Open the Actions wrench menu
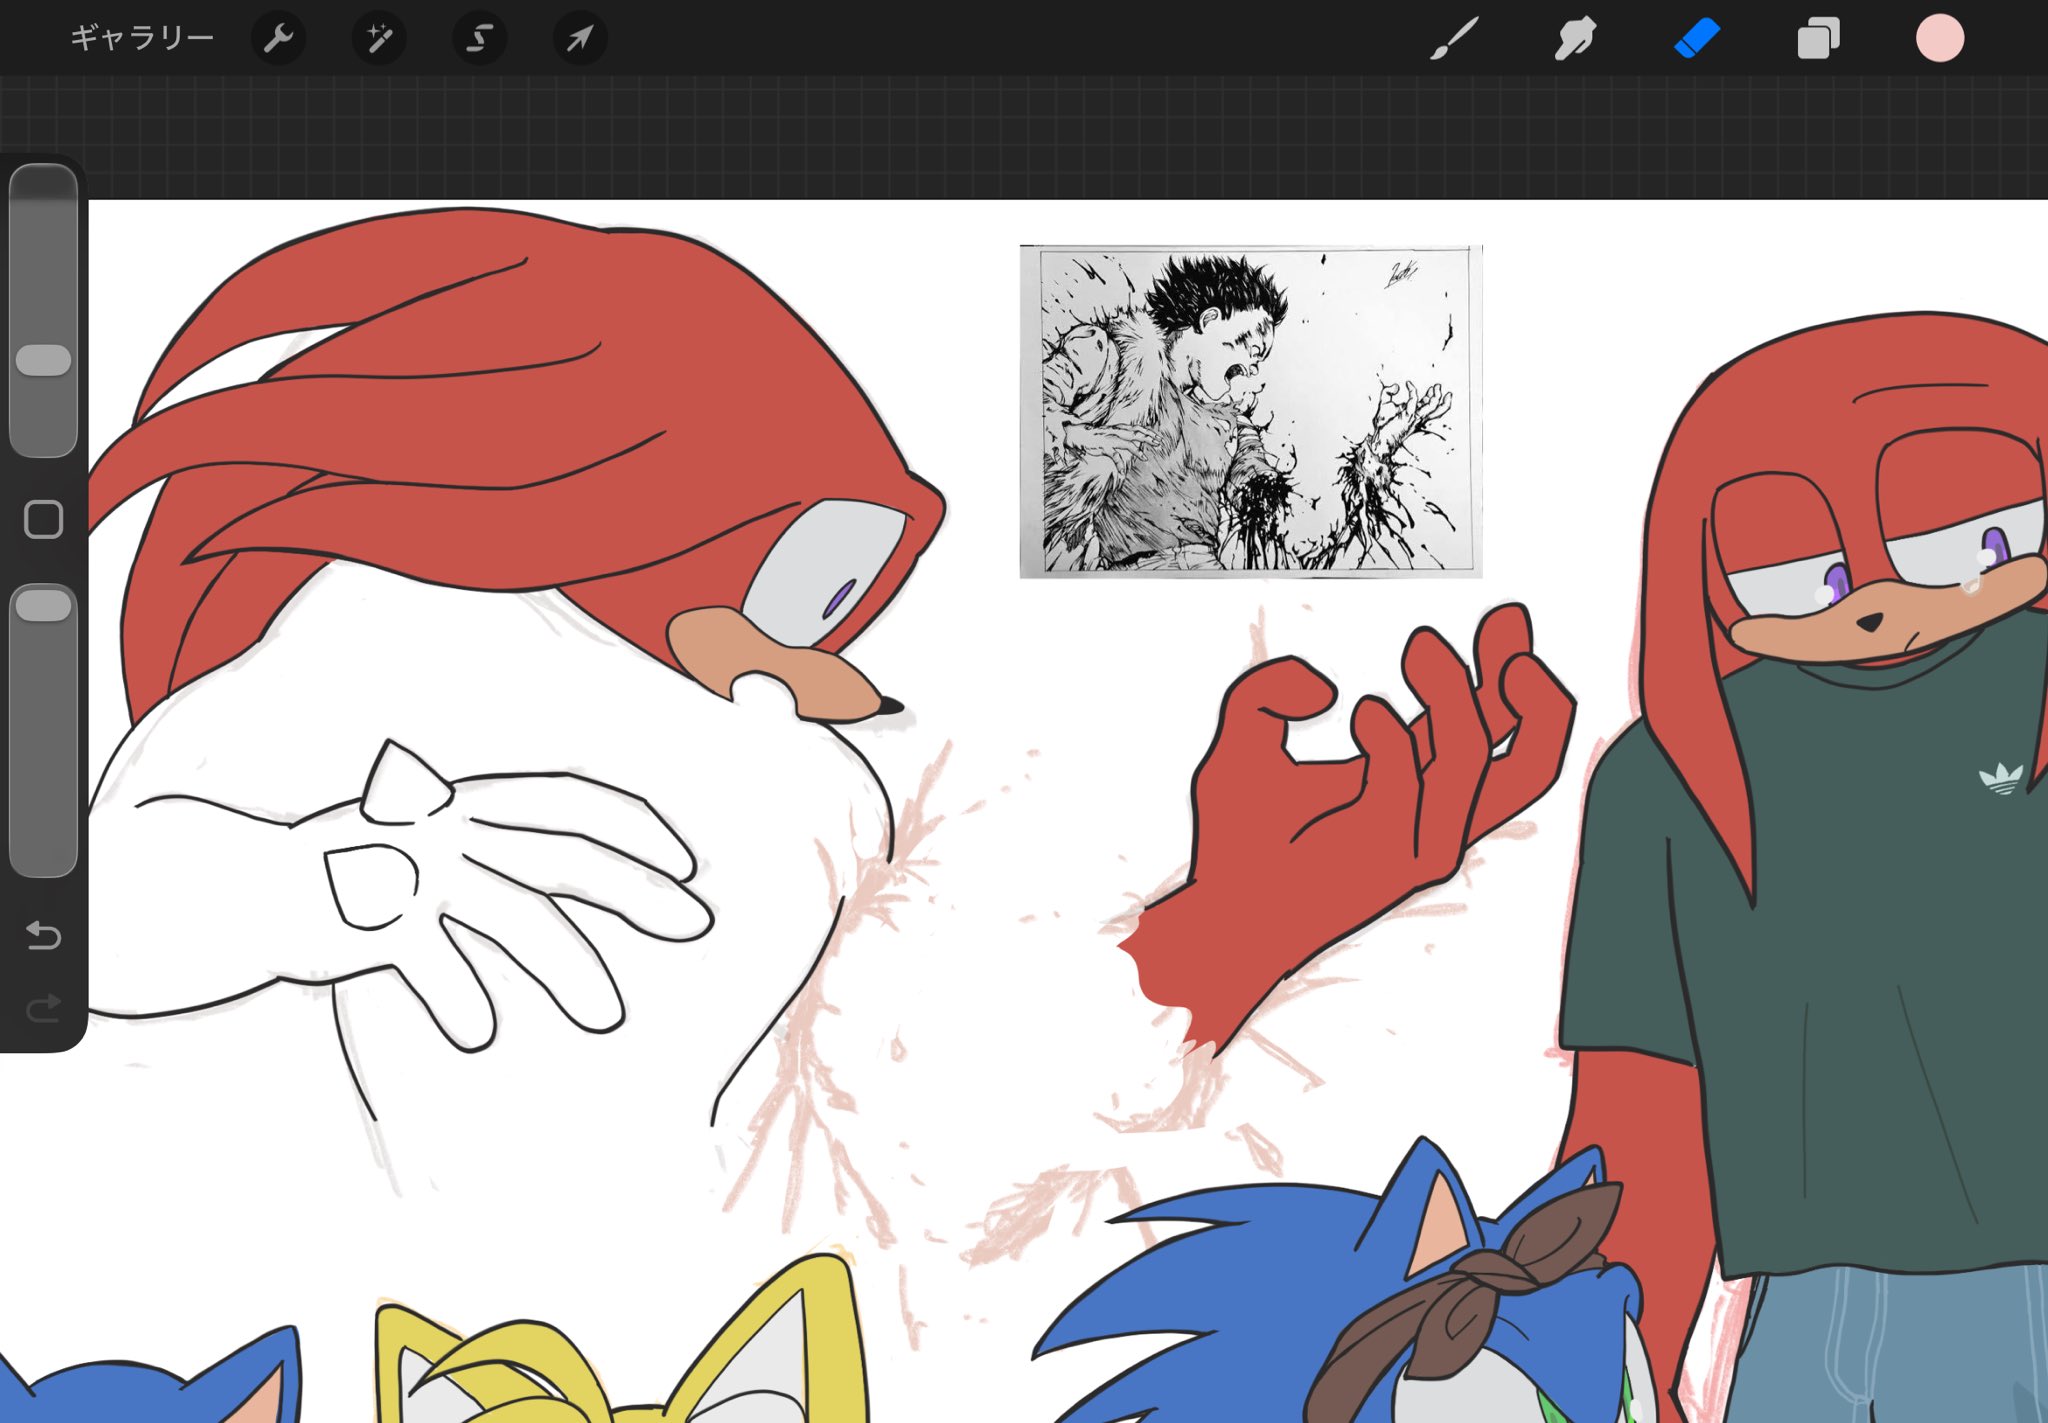2048x1423 pixels. (x=278, y=39)
